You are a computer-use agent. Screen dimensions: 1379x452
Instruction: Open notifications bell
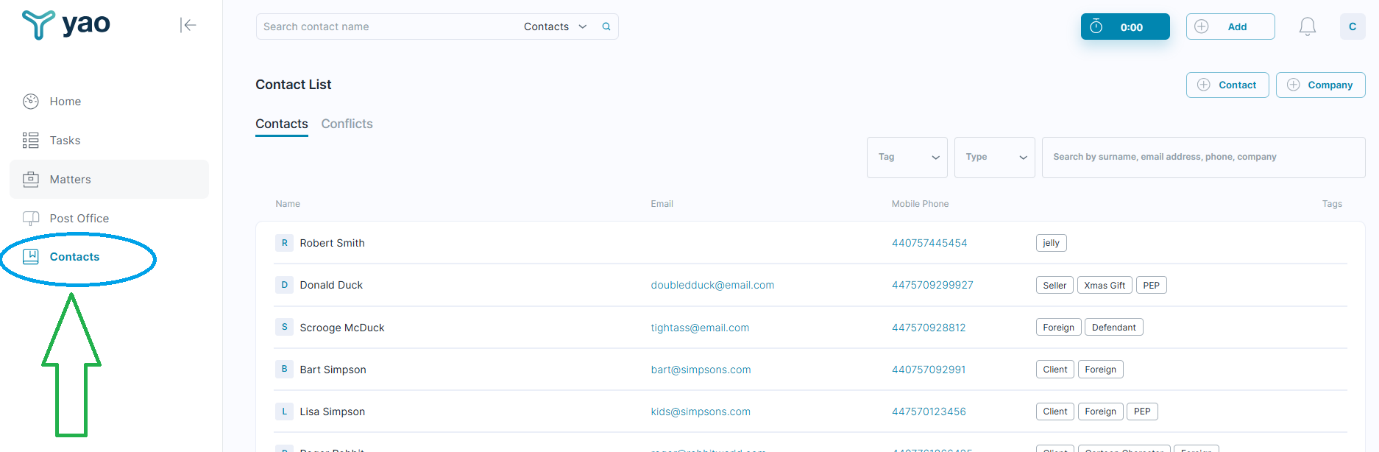(x=1307, y=27)
